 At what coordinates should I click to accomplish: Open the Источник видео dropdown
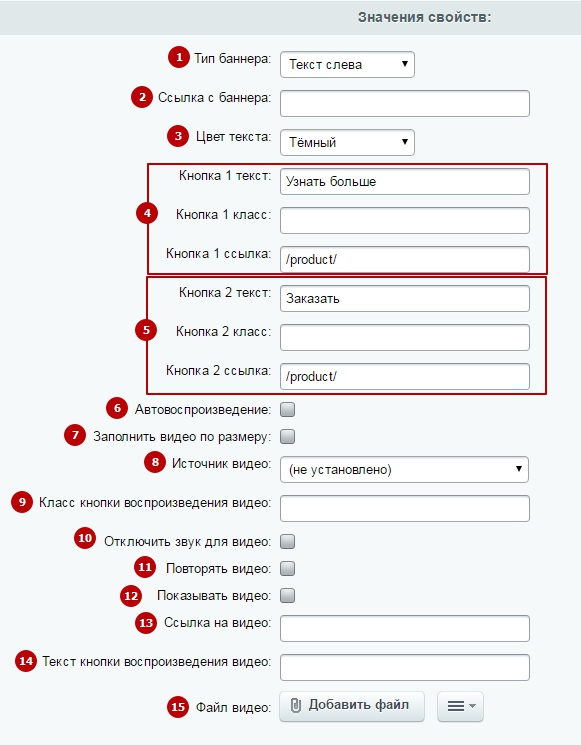pos(404,470)
